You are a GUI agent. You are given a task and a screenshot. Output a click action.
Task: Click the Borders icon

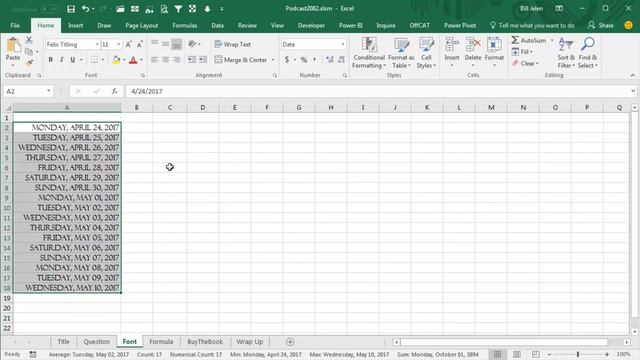pyautogui.click(x=94, y=60)
